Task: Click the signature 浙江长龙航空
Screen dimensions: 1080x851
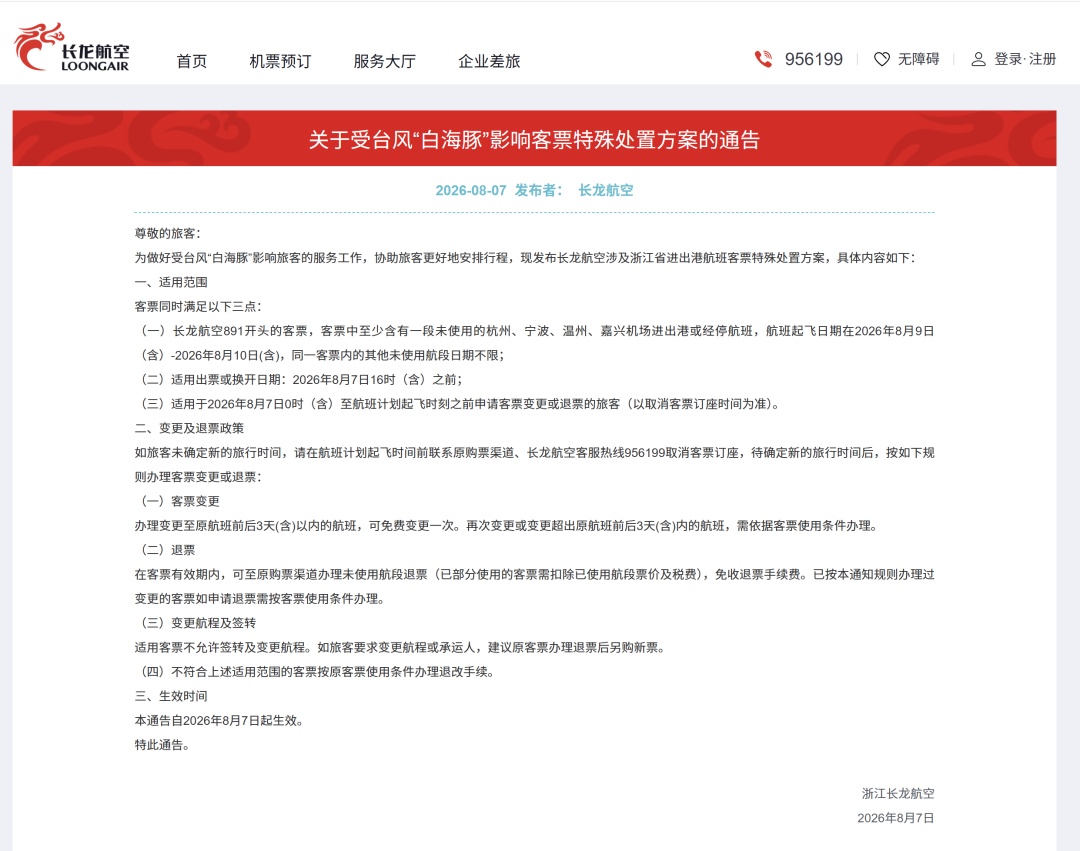Action: coord(898,794)
